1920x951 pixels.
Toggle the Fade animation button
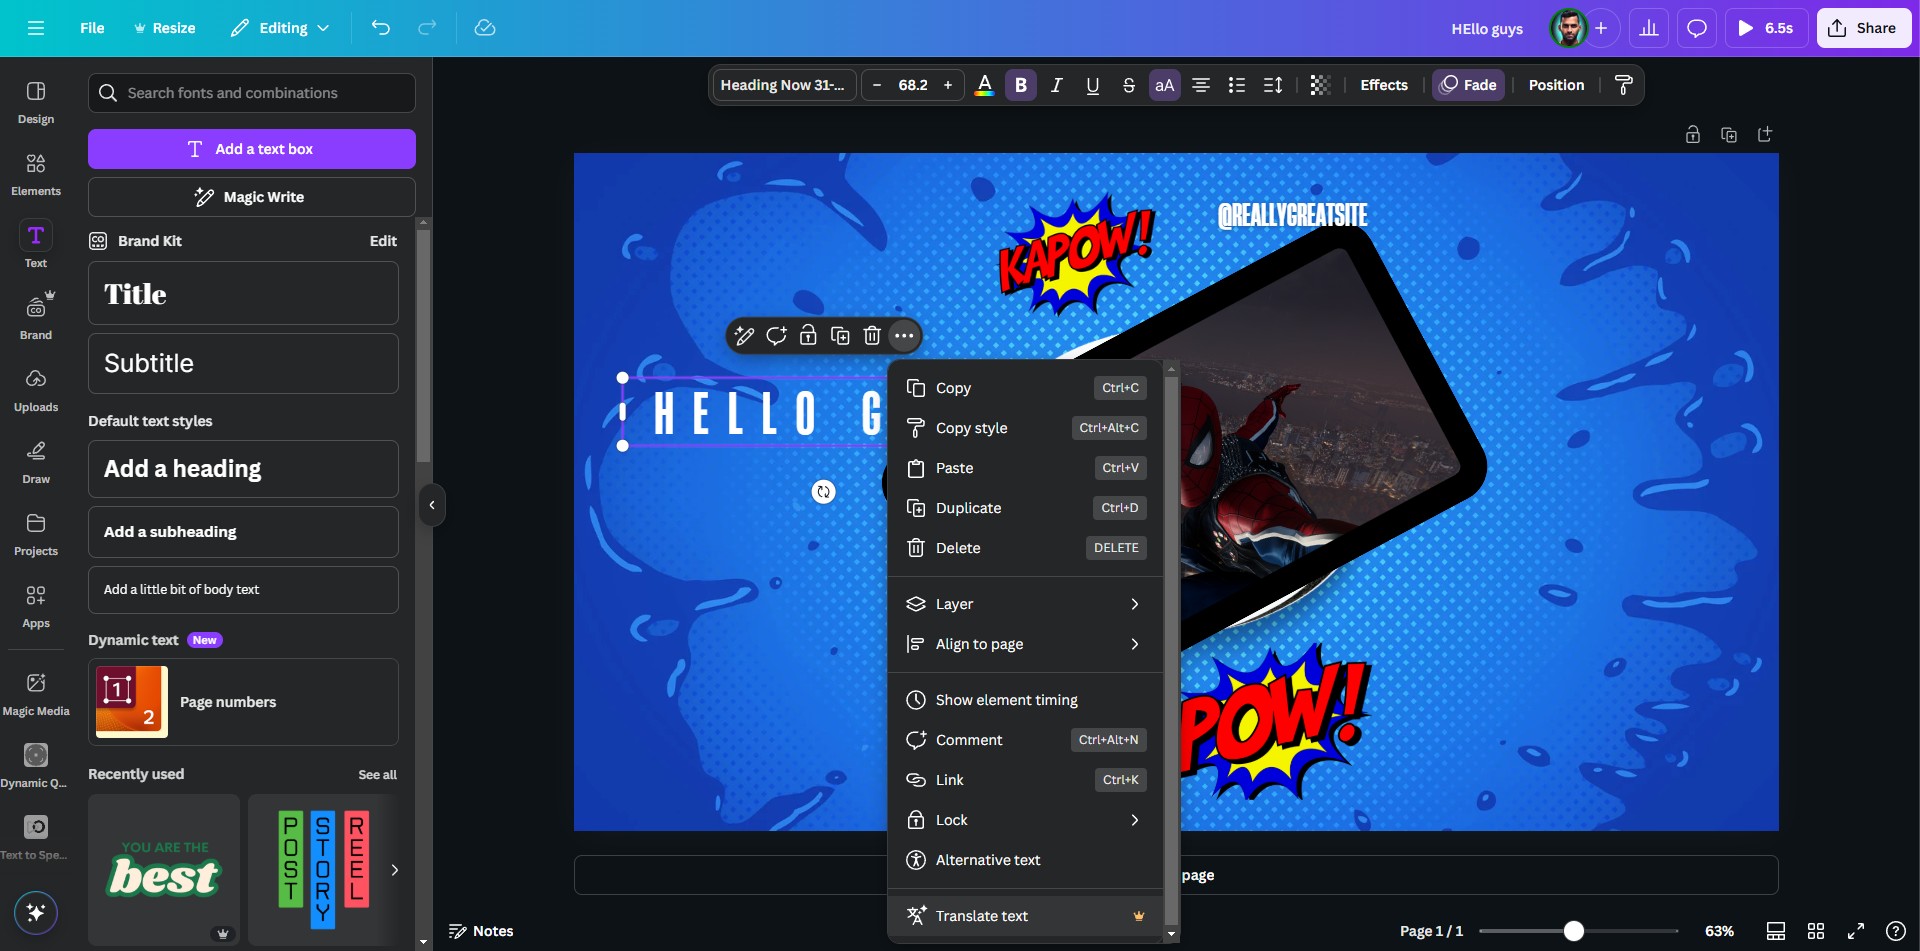(x=1468, y=85)
